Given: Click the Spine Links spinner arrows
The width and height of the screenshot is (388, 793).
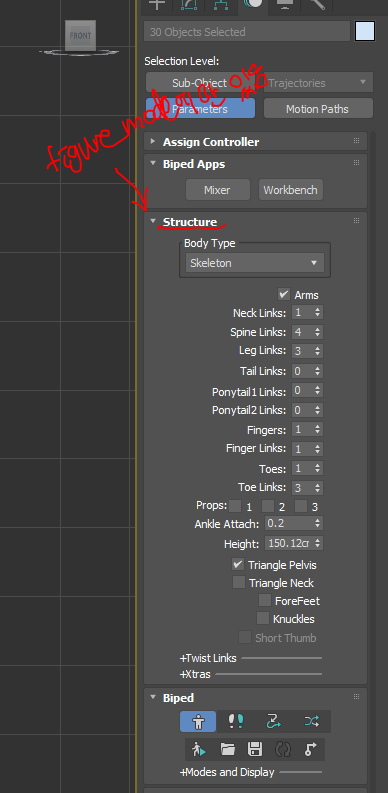Looking at the screenshot, I should coord(317,332).
